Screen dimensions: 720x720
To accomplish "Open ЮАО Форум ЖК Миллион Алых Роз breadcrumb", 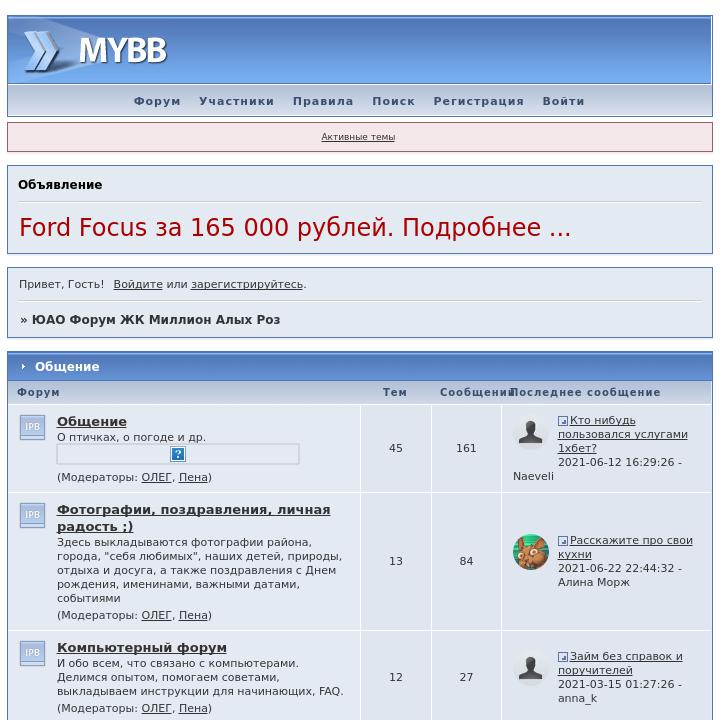I will click(x=156, y=320).
